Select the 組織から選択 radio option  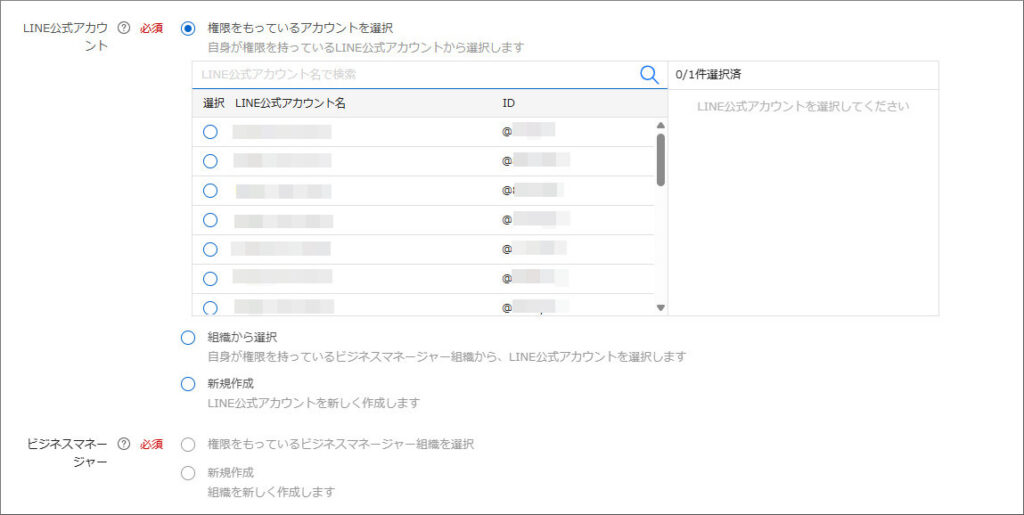[188, 338]
